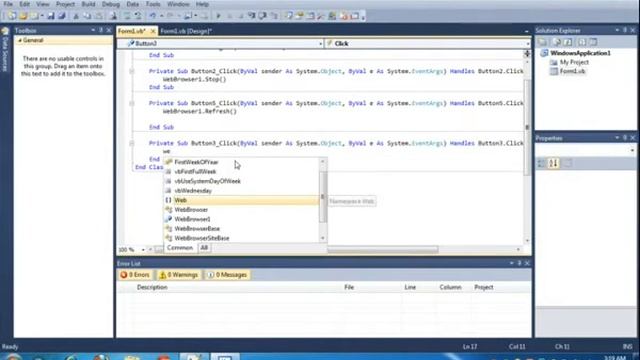Image resolution: width=640 pixels, height=360 pixels.
Task: Click the Comment out lines icon
Action: tap(127, 16)
